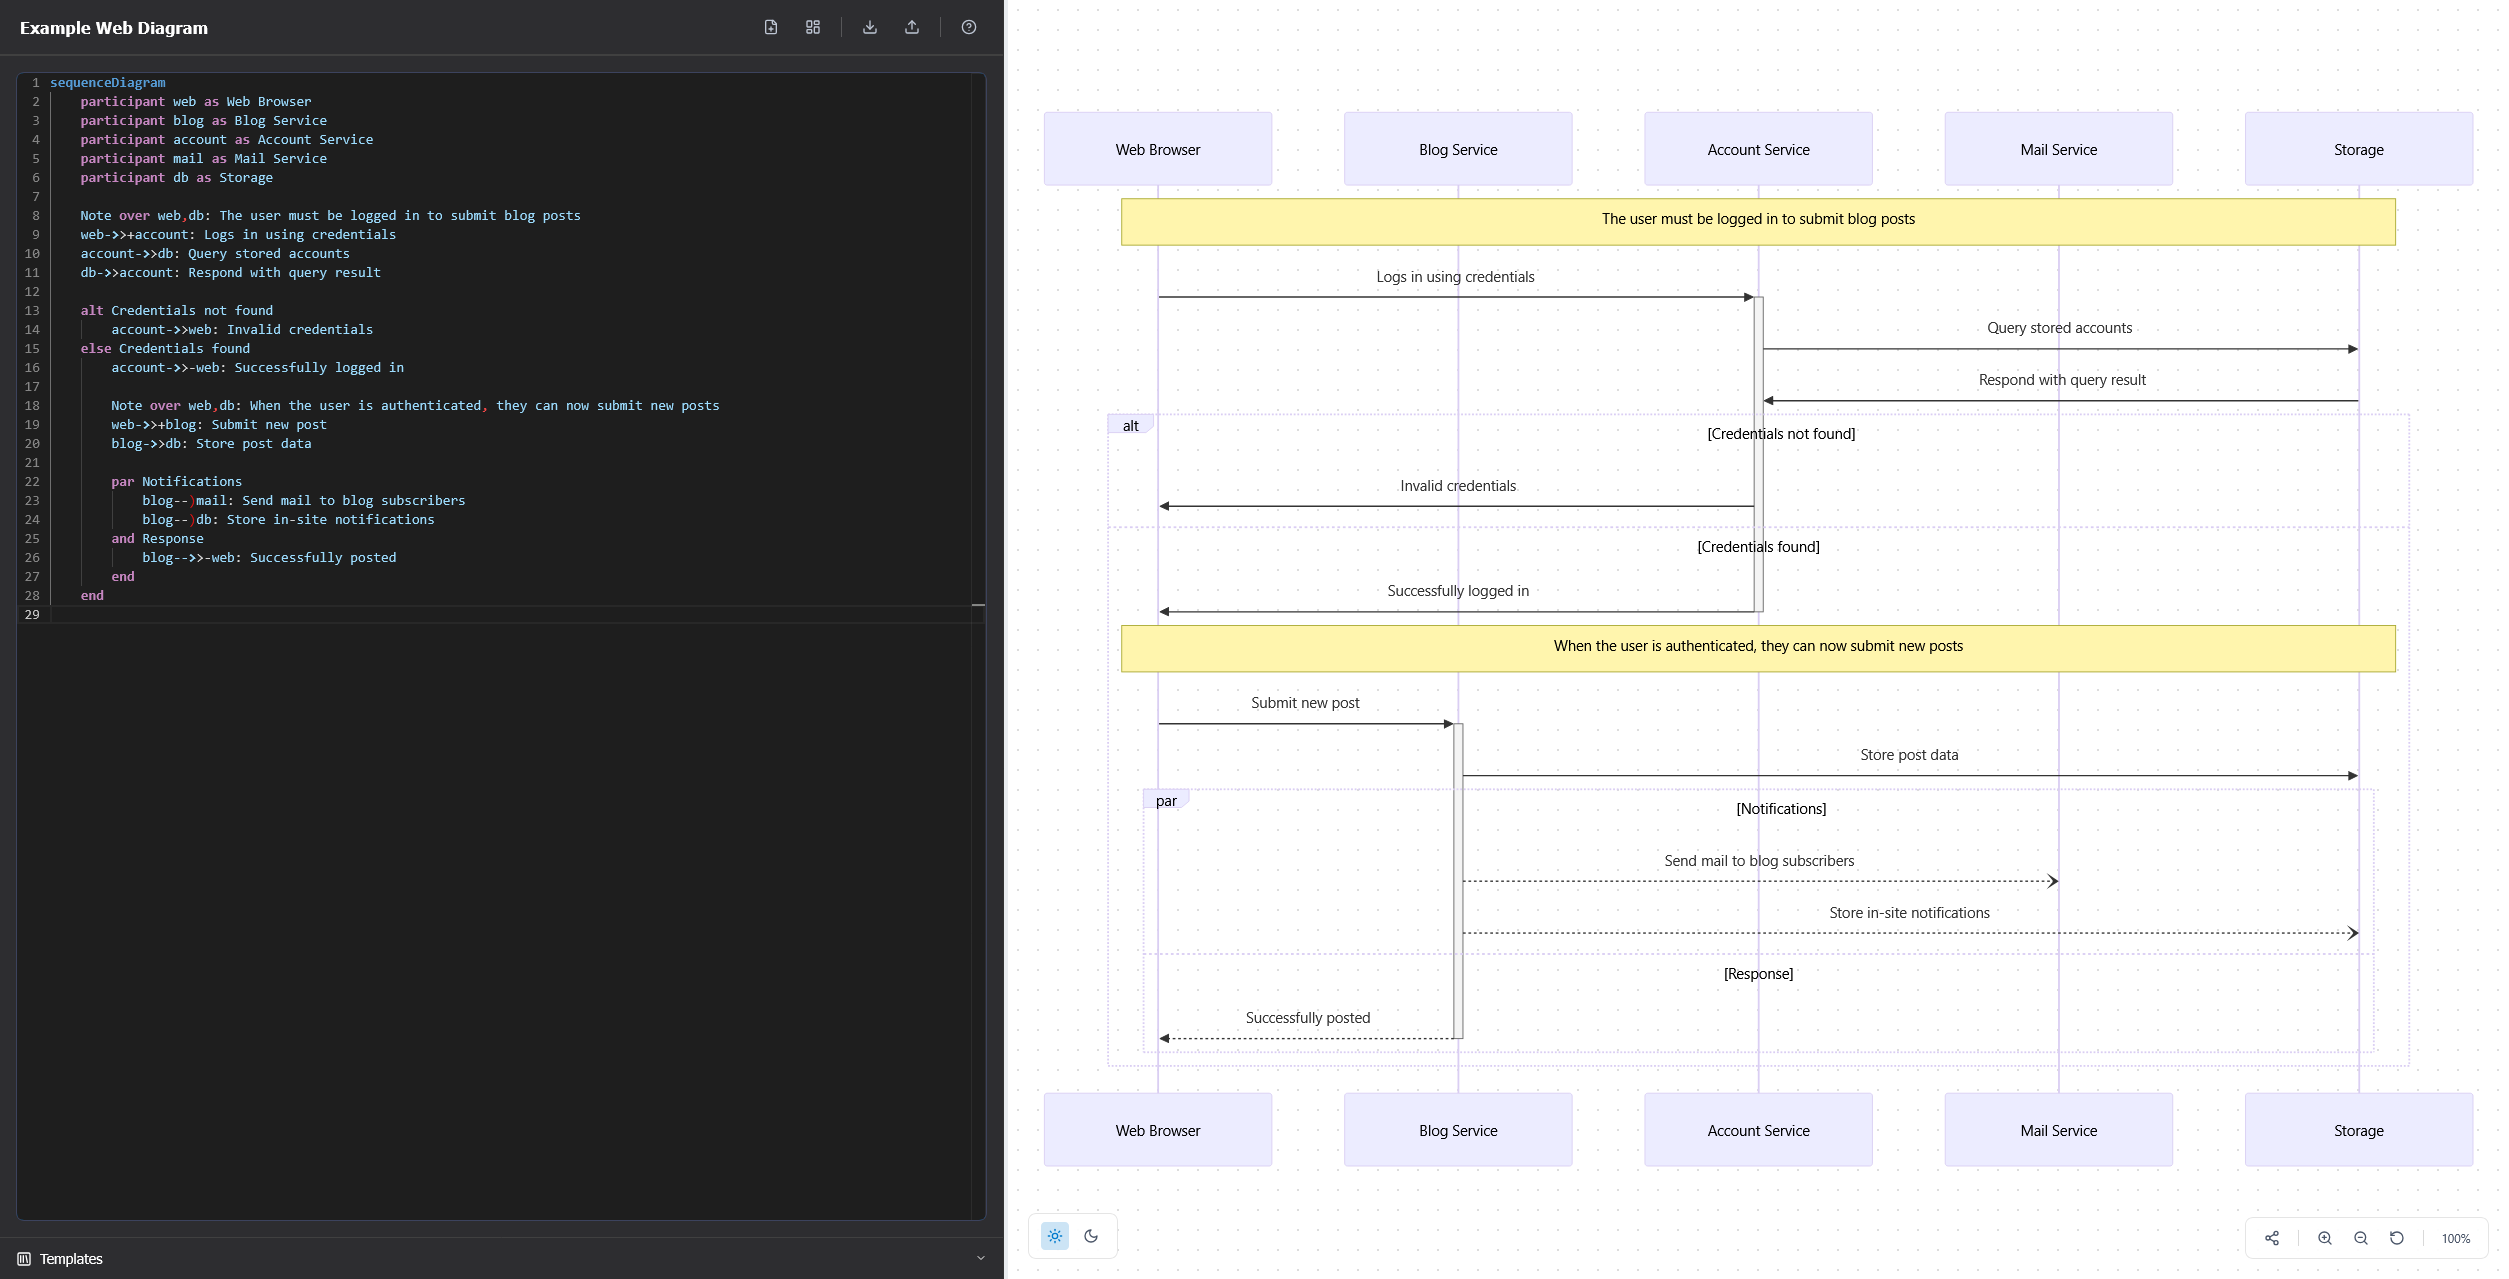Click the 100% zoom level readout
The image size is (2509, 1279).
point(2456,1239)
